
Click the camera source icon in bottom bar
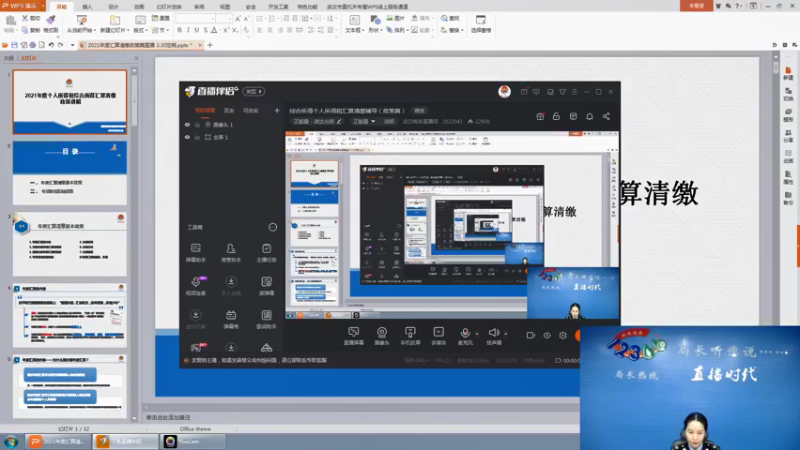click(x=382, y=332)
